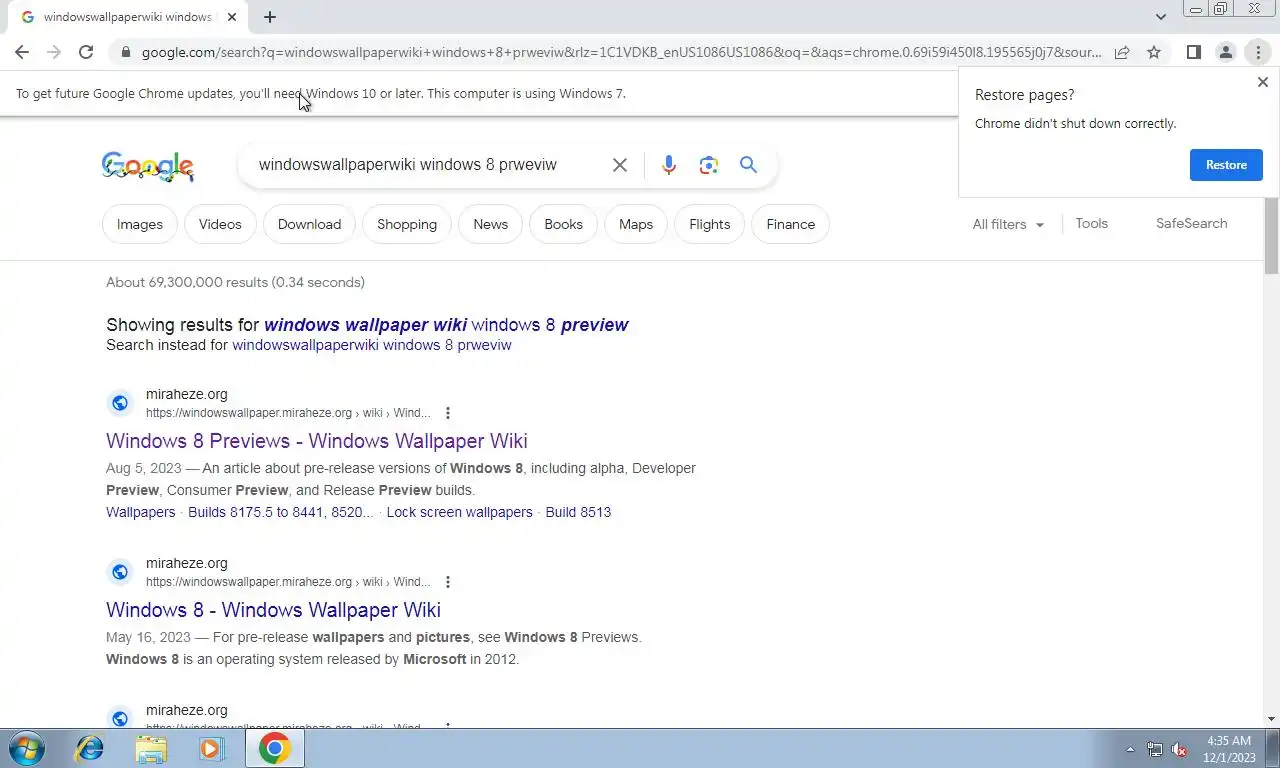This screenshot has width=1280, height=768.
Task: Click Chrome taskbar button
Action: coord(275,748)
